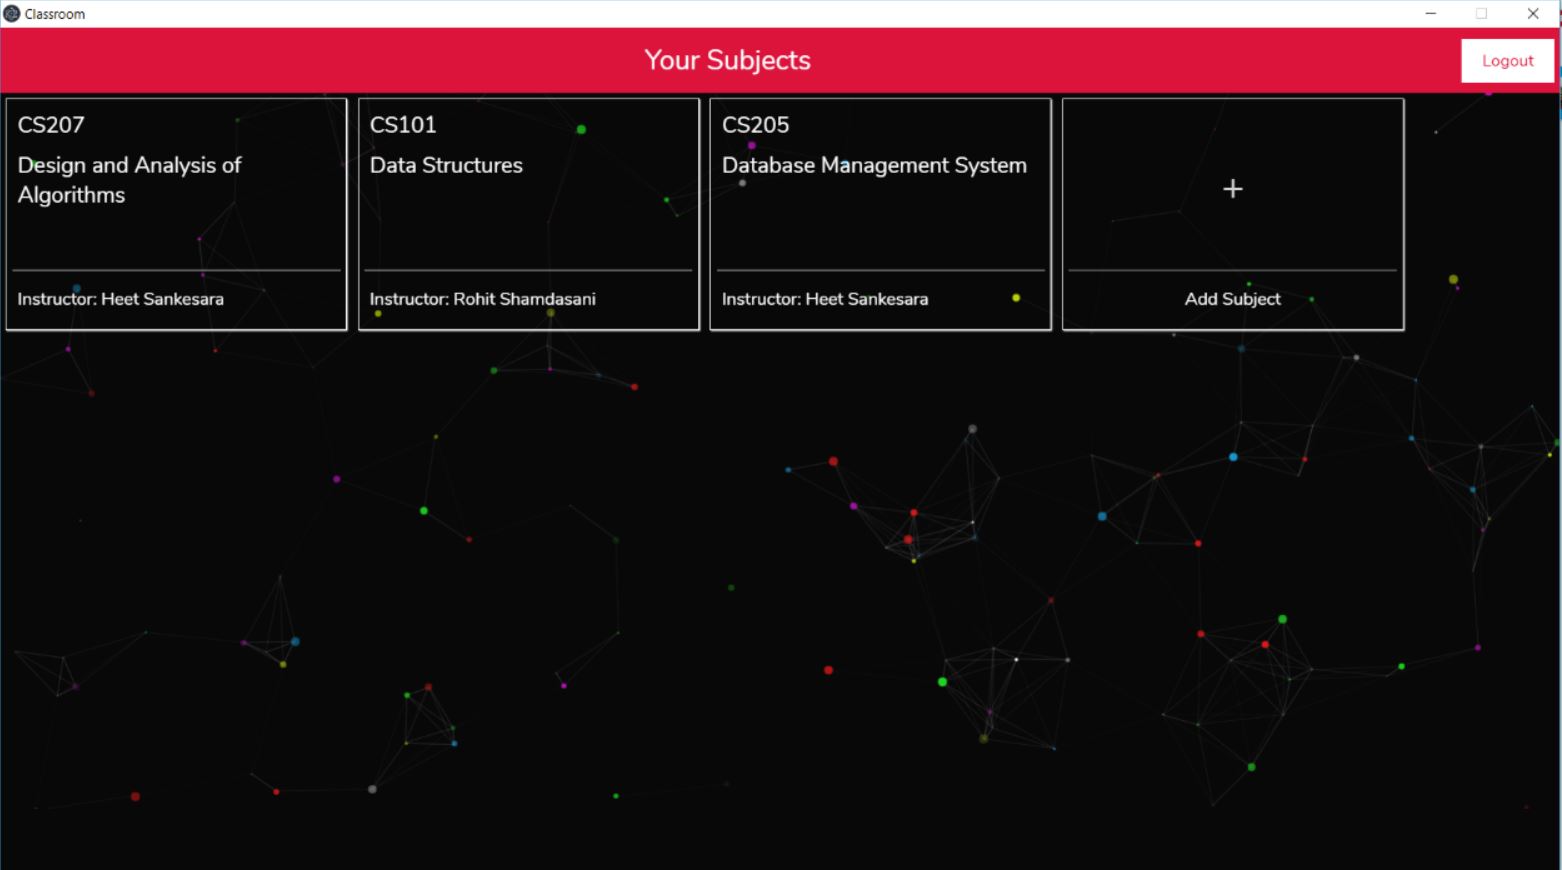
Task: Maximize the Classroom window
Action: (1481, 14)
